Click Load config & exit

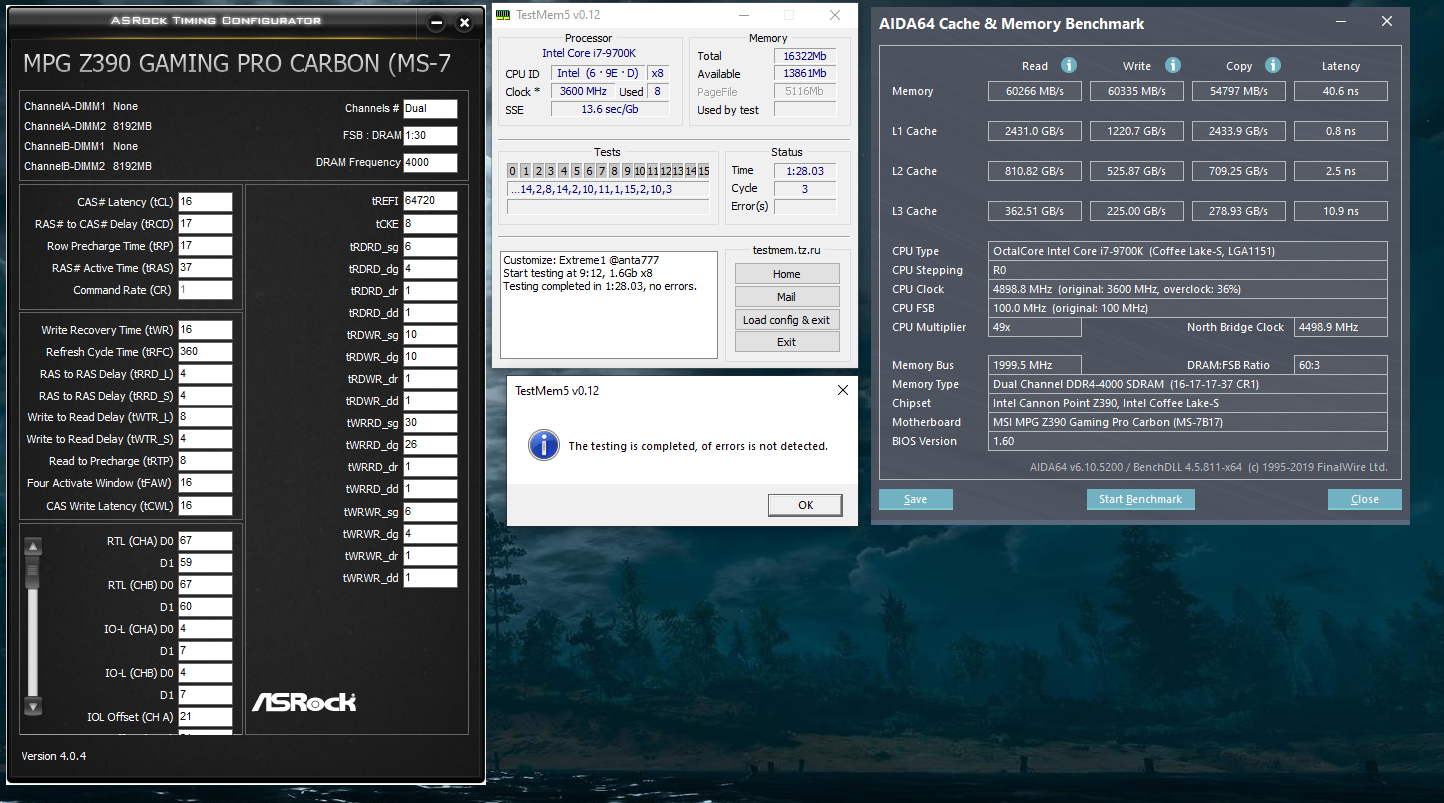coord(787,320)
